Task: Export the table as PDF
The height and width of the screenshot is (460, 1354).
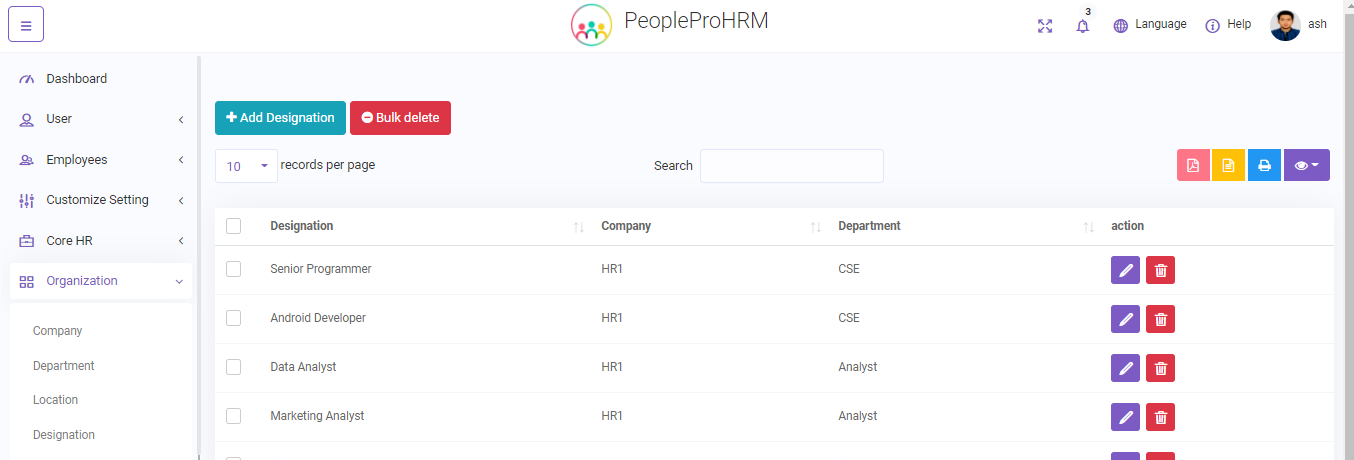Action: (1193, 165)
